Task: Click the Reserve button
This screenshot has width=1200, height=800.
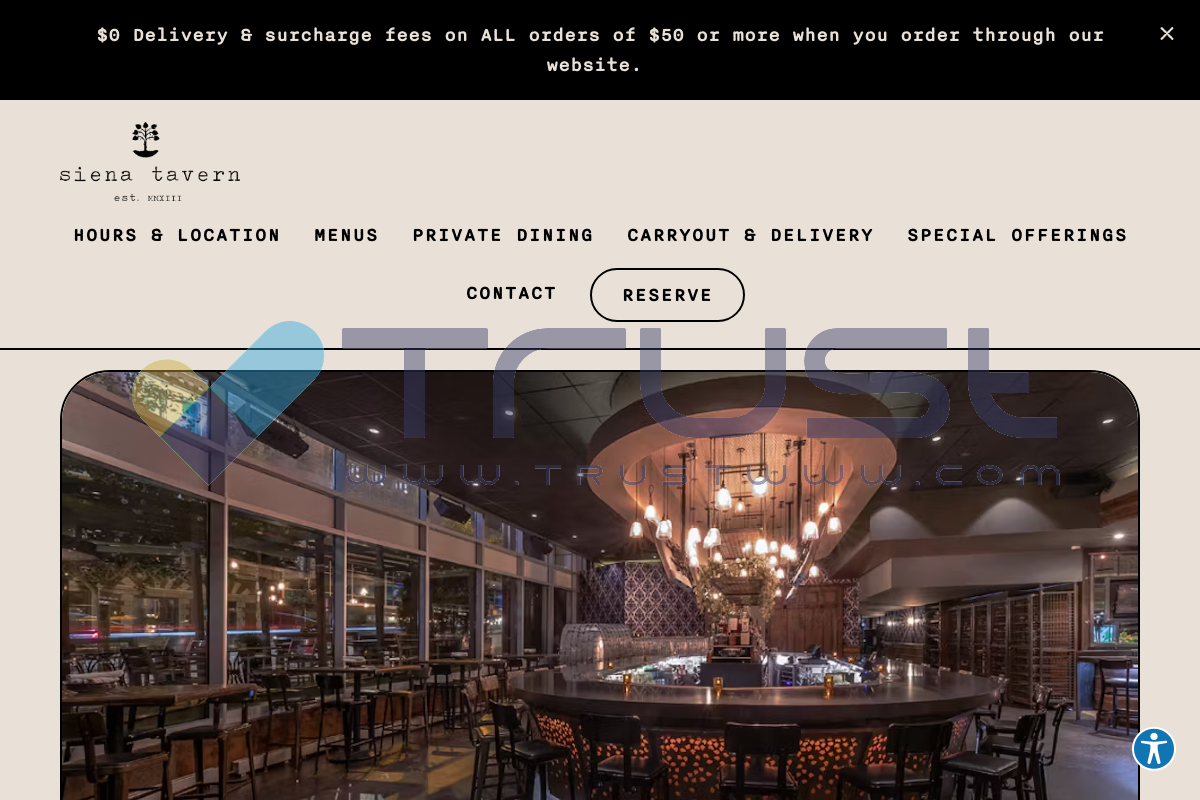Action: tap(667, 295)
